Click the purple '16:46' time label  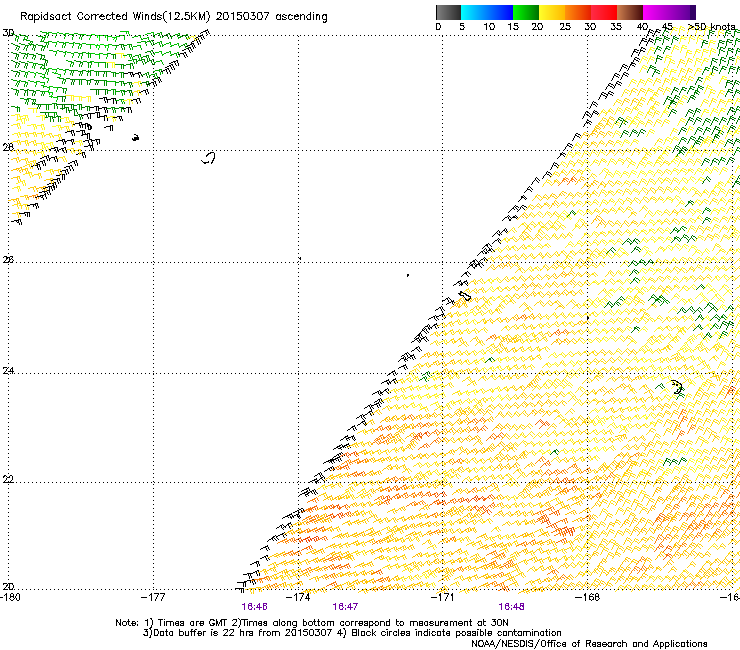click(x=254, y=607)
